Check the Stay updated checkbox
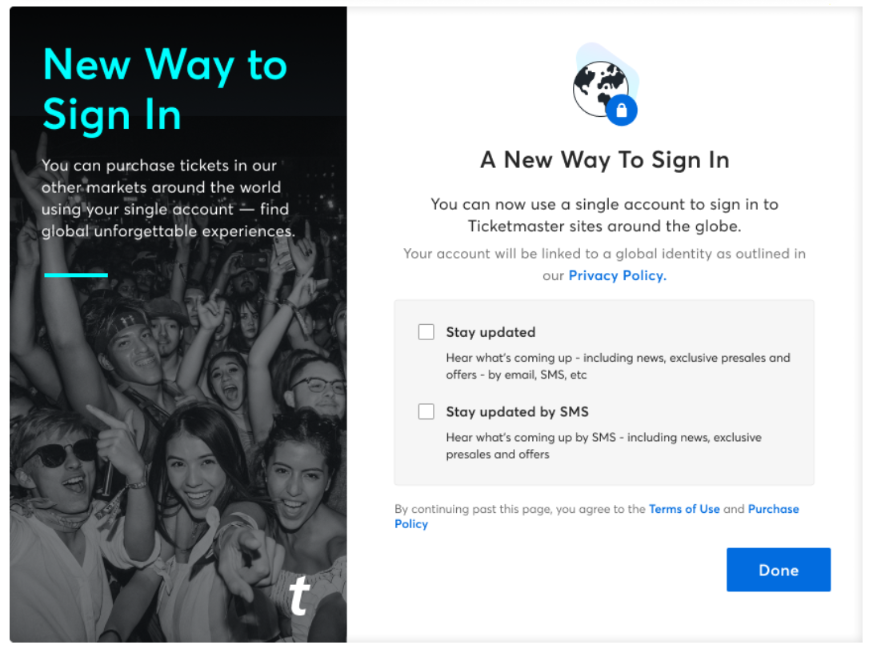This screenshot has height=651, width=871. 426,332
